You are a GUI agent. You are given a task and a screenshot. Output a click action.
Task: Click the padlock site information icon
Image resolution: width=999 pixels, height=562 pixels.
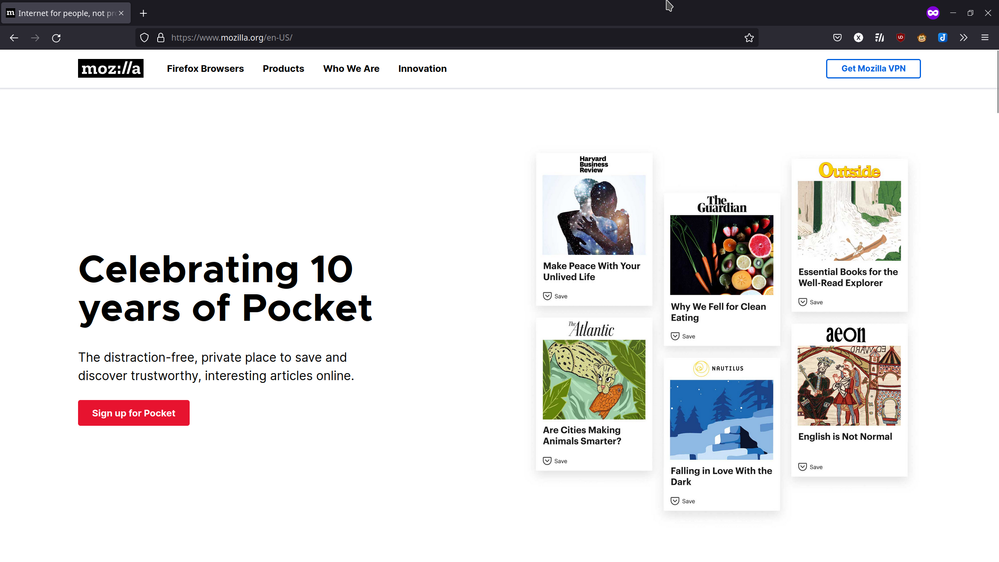(160, 38)
